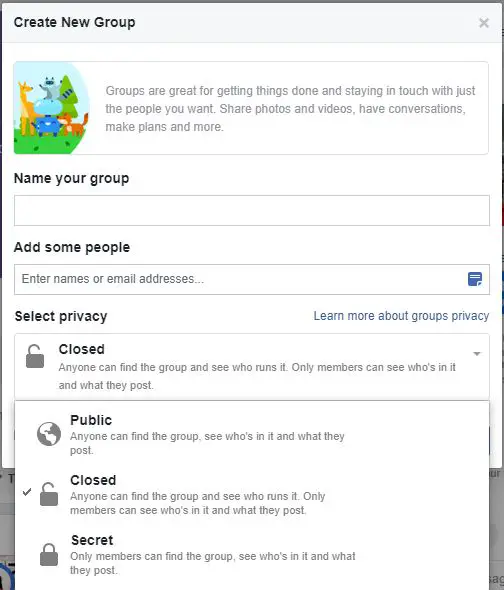Click the Public option description text

click(207, 443)
